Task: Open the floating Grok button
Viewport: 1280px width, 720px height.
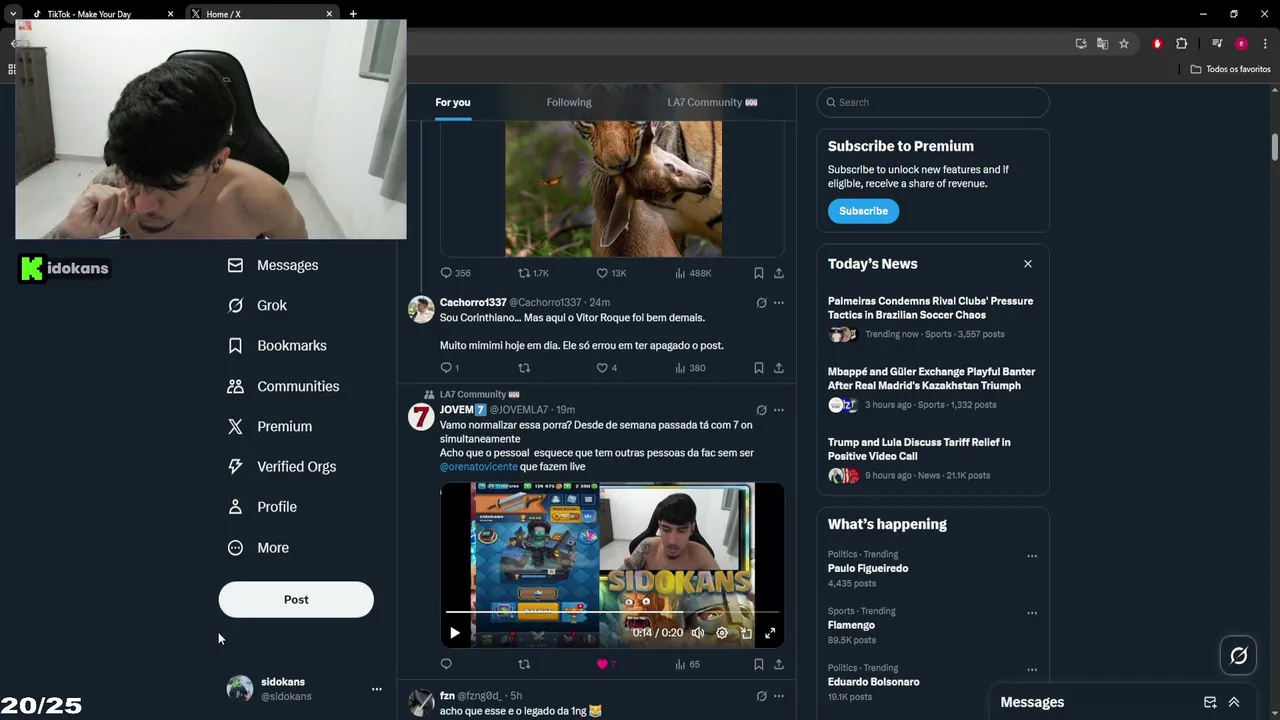Action: [1238, 656]
